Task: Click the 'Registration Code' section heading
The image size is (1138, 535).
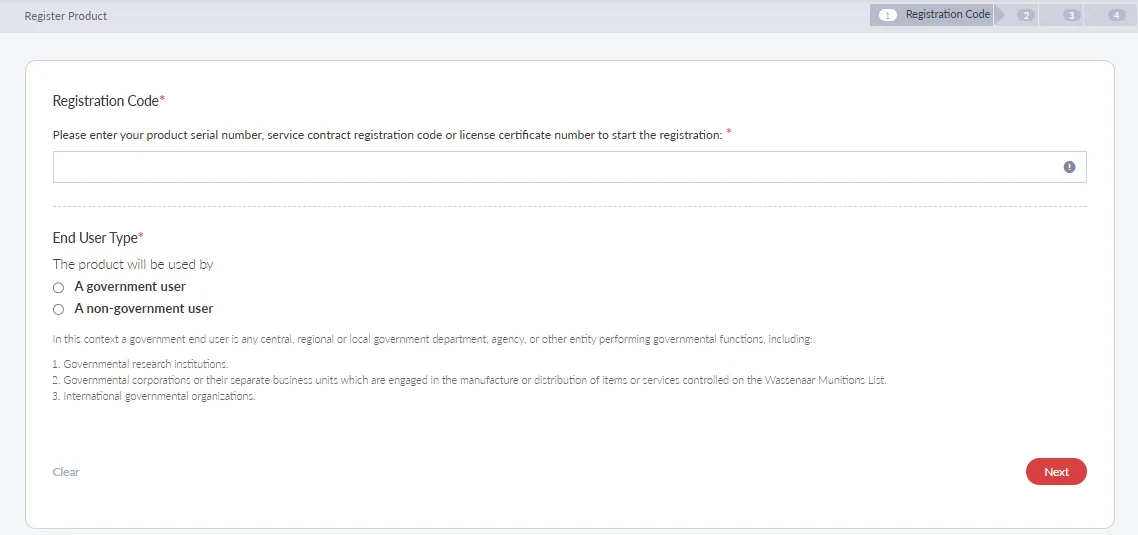Action: [x=106, y=101]
